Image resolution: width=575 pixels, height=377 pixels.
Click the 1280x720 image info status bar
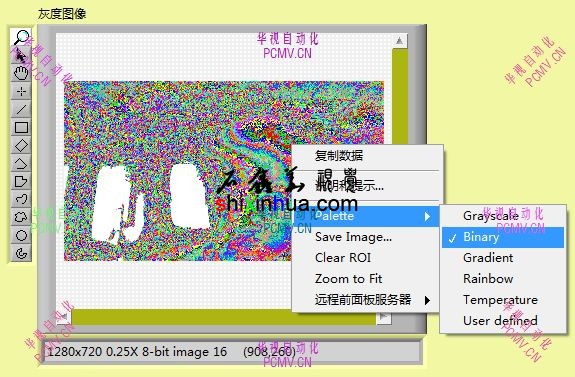[x=232, y=352]
